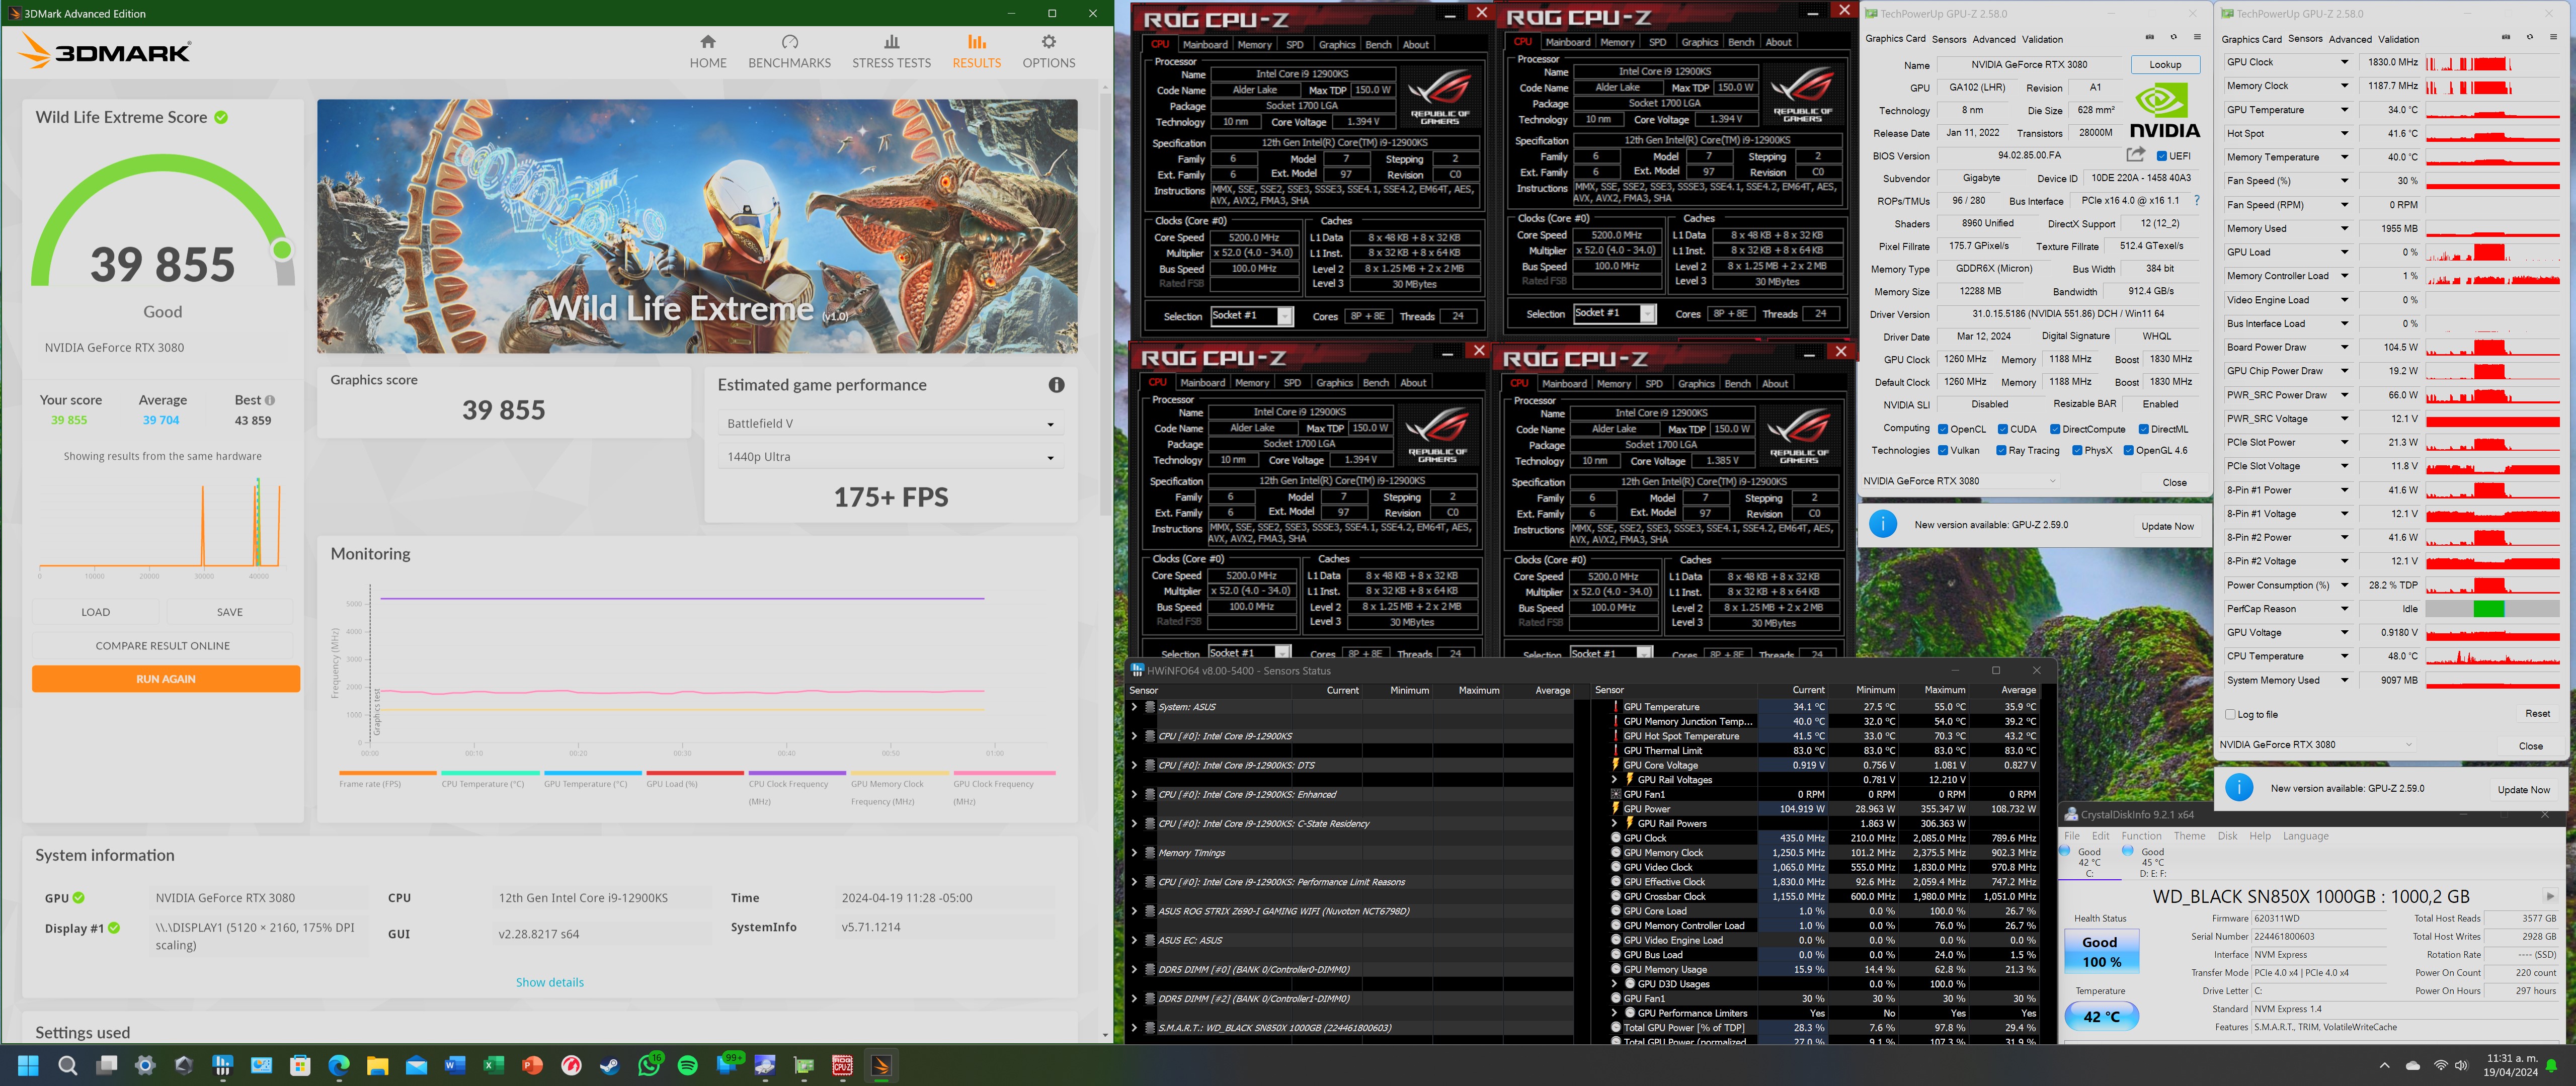2576x1086 pixels.
Task: Click the Frame rate (FPS) orange legend bar
Action: pos(387,772)
